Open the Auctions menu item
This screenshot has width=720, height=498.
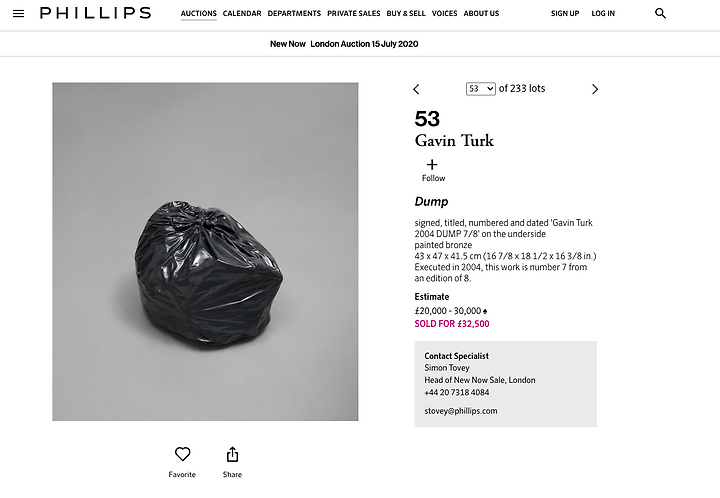click(199, 14)
